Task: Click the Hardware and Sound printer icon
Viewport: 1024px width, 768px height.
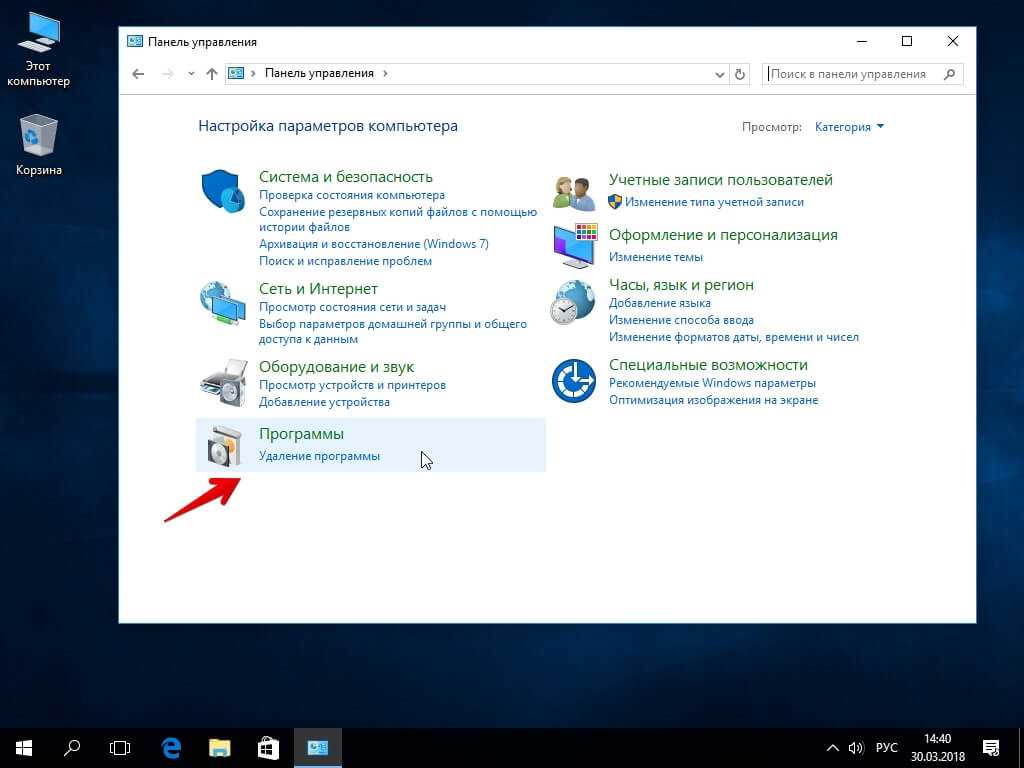Action: pyautogui.click(x=222, y=381)
